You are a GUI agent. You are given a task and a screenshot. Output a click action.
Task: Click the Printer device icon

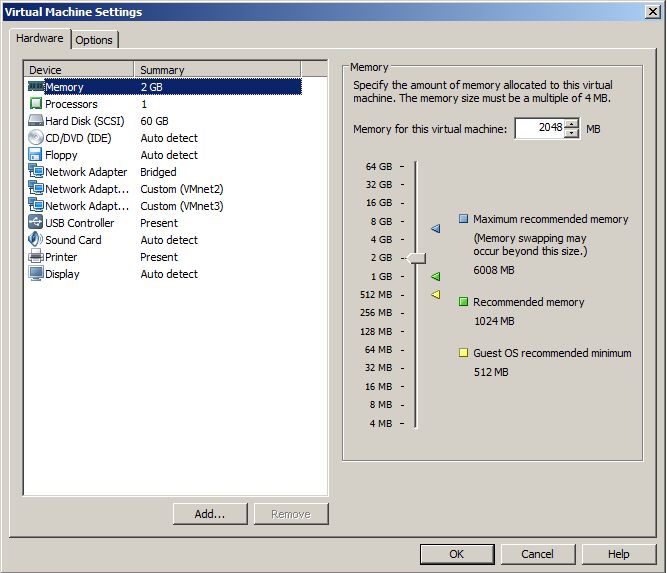coord(36,257)
